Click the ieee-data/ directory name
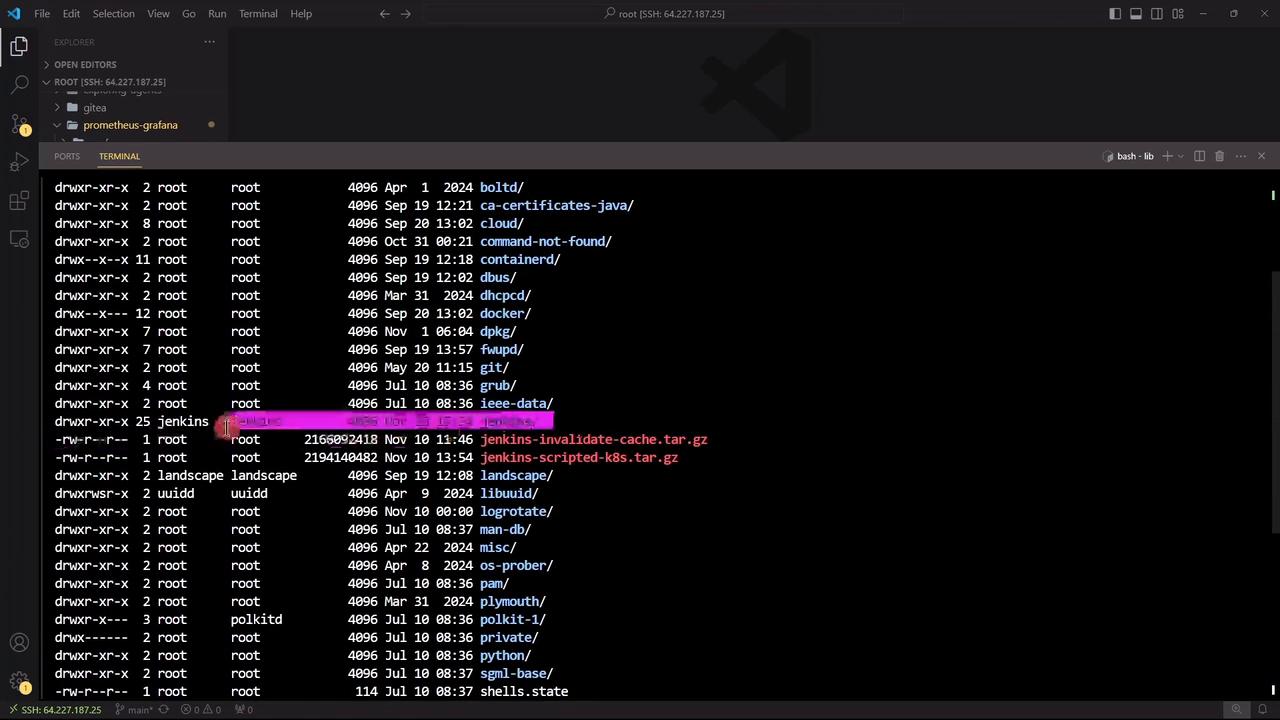 (516, 403)
